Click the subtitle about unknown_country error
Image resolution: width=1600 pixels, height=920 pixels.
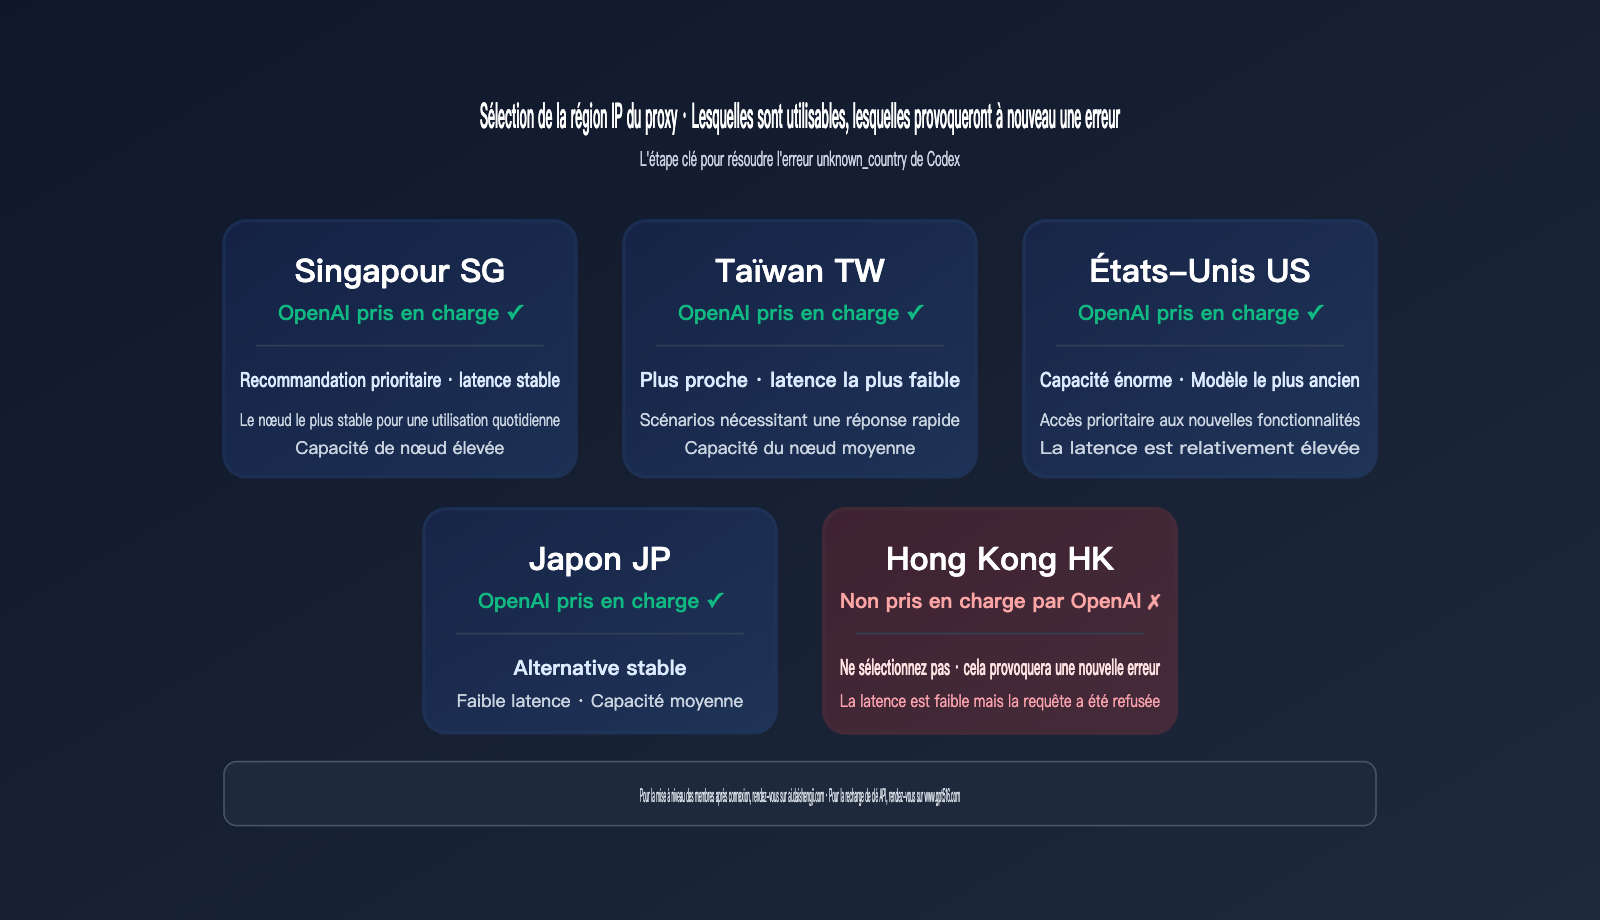[x=800, y=159]
